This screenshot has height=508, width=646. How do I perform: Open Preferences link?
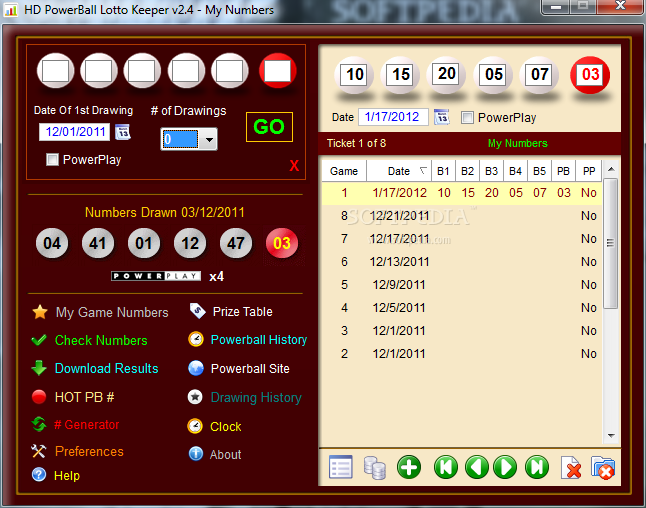(x=89, y=452)
